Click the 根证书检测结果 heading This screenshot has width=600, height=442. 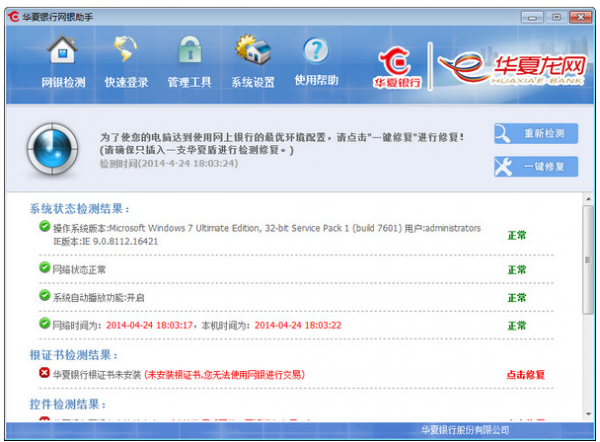tap(74, 355)
